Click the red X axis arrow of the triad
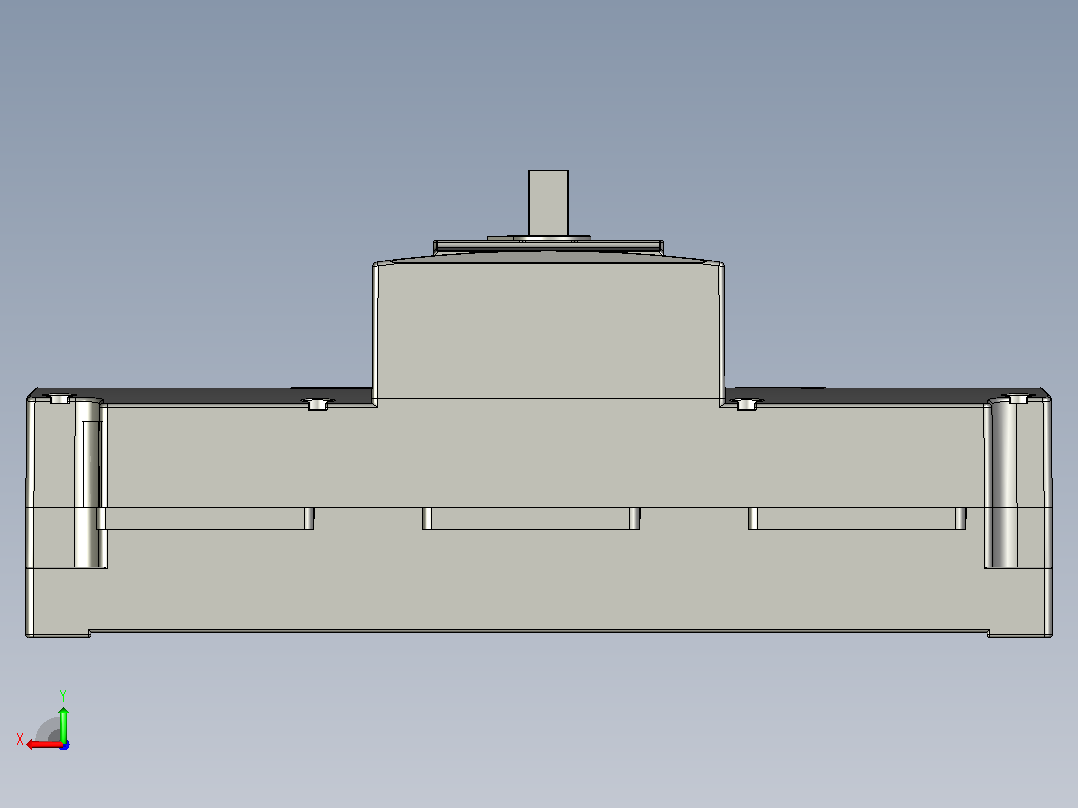Screen dimensions: 1078x808 click(x=43, y=745)
